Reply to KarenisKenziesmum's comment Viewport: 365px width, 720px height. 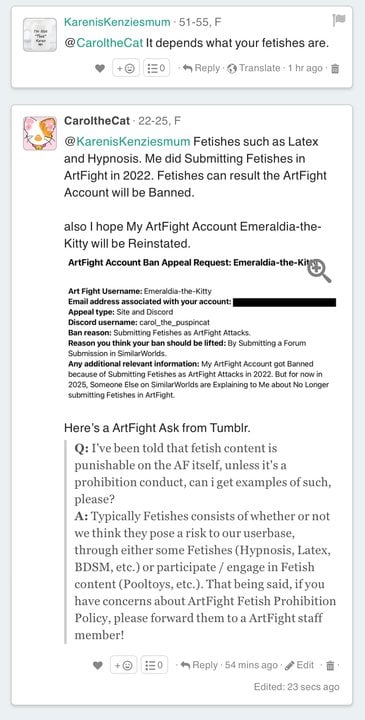click(201, 68)
